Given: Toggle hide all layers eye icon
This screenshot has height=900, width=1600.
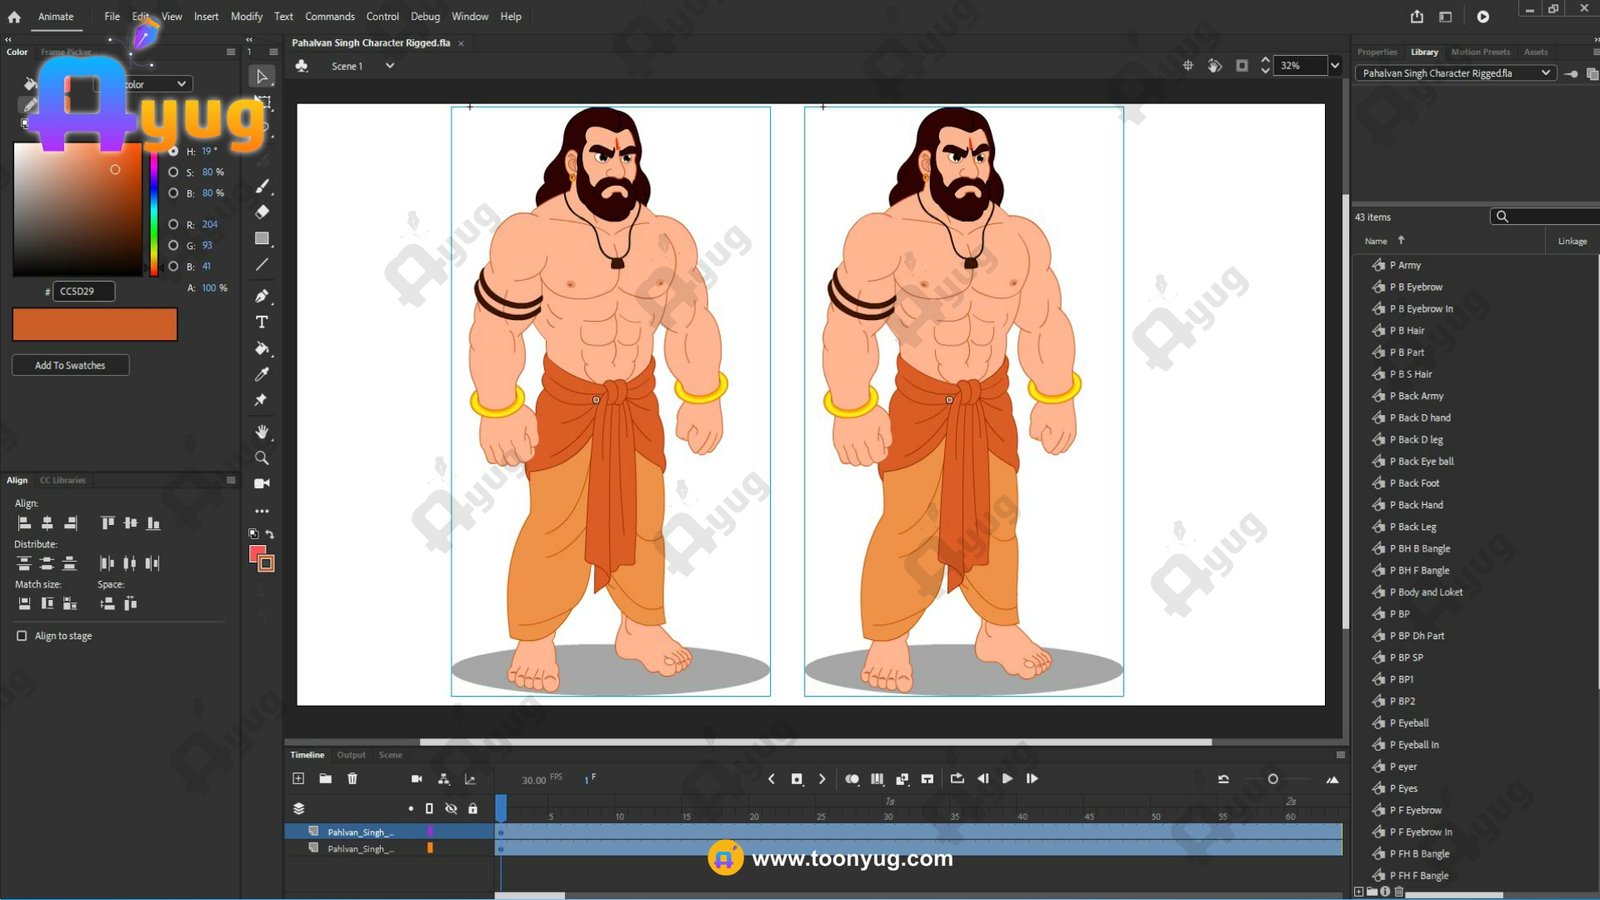Looking at the screenshot, I should 451,808.
